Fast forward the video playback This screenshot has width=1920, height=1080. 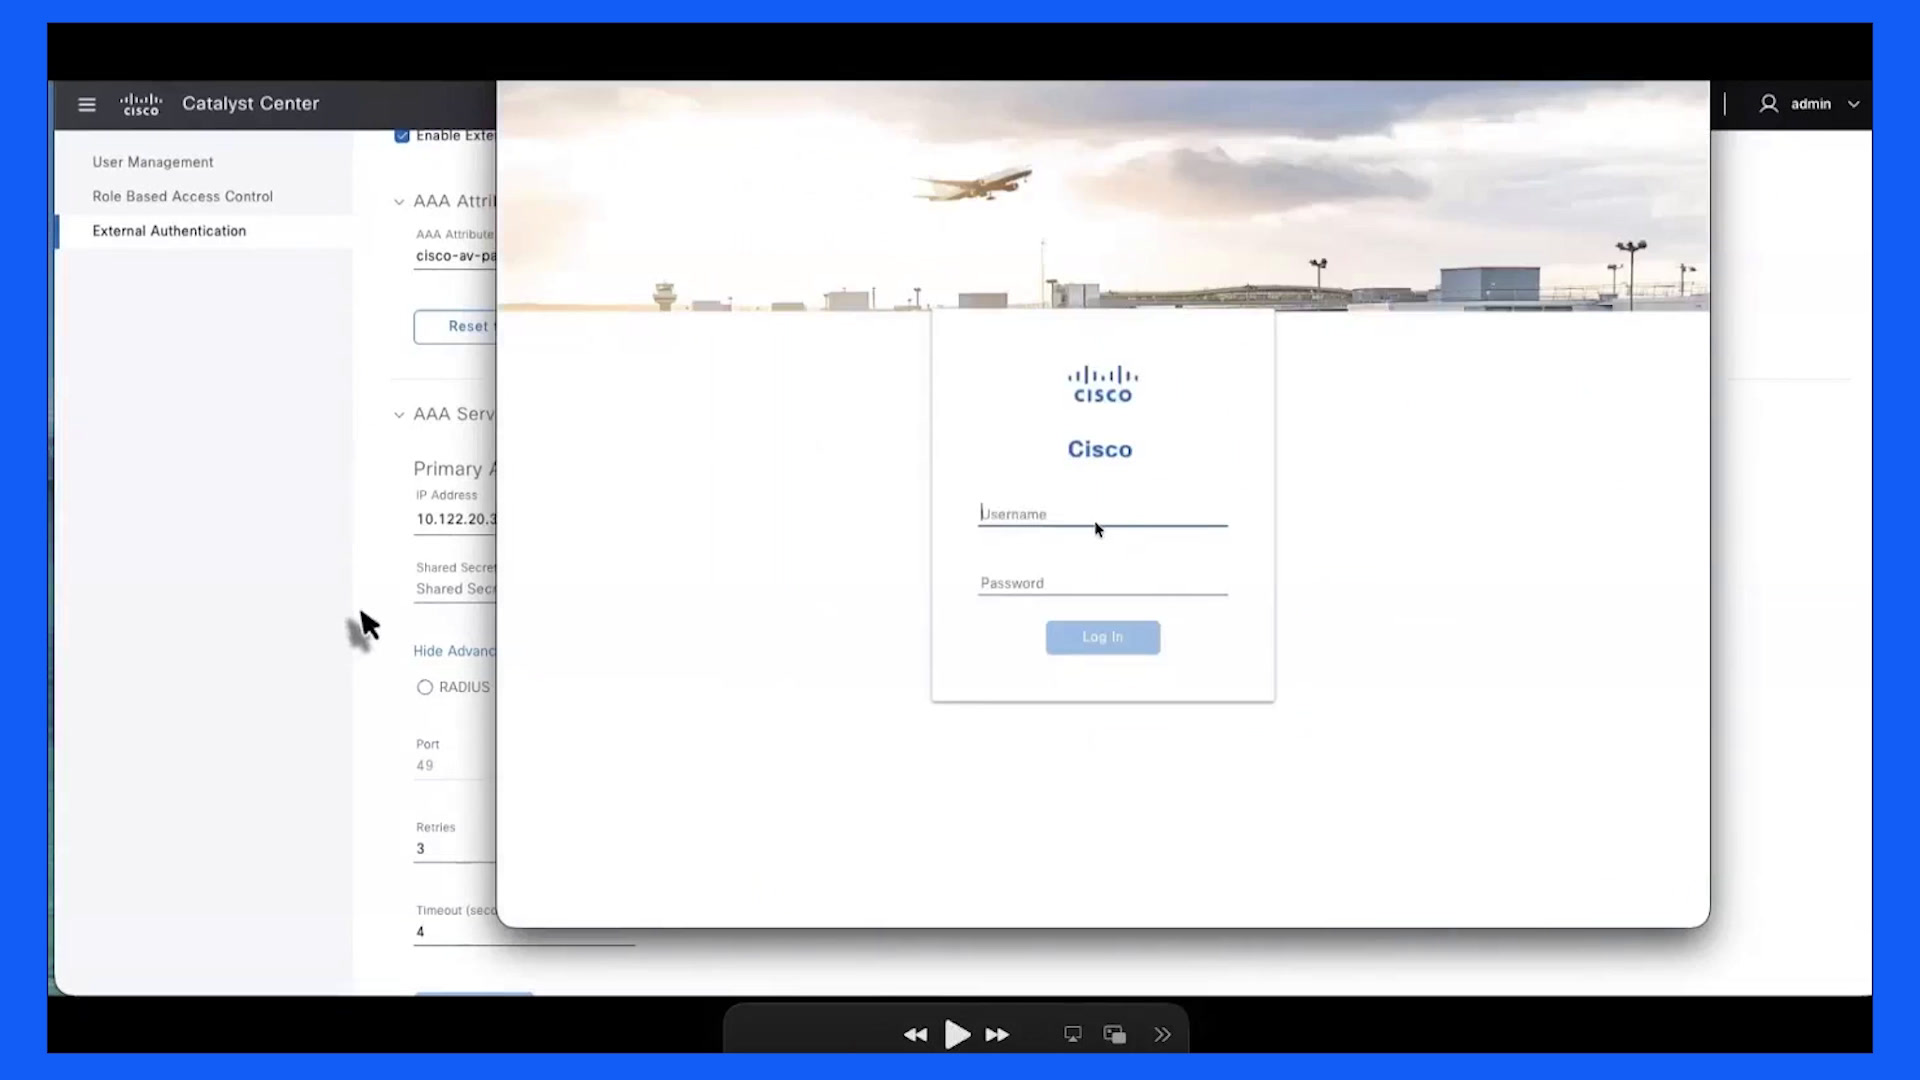coord(997,1035)
